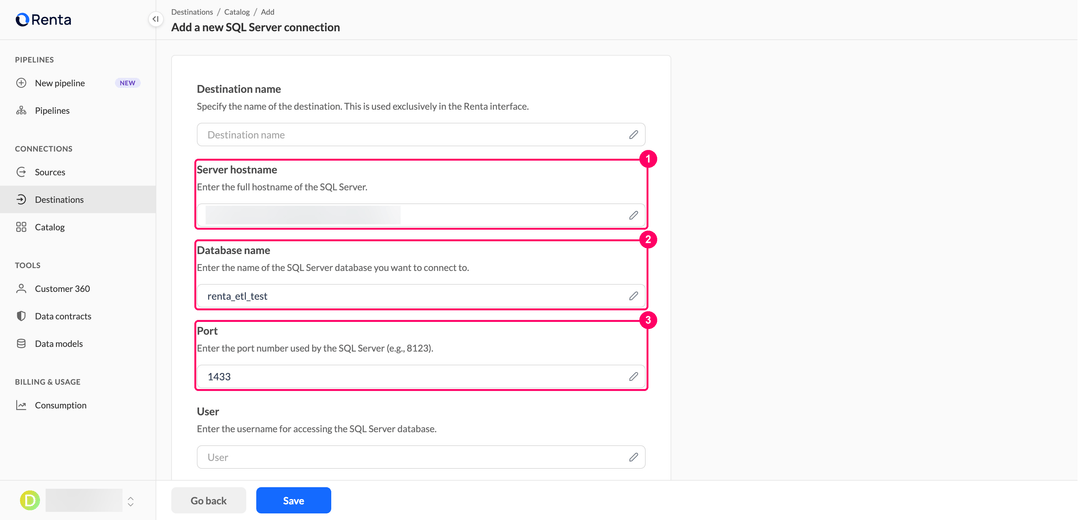Click the pencil icon in User field
1080x520 pixels.
pyautogui.click(x=634, y=457)
